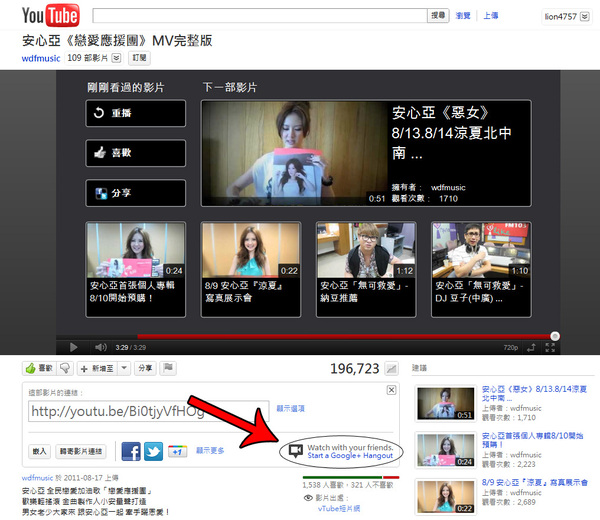Select the 分享 share tab below video
600x520 pixels.
(145, 368)
